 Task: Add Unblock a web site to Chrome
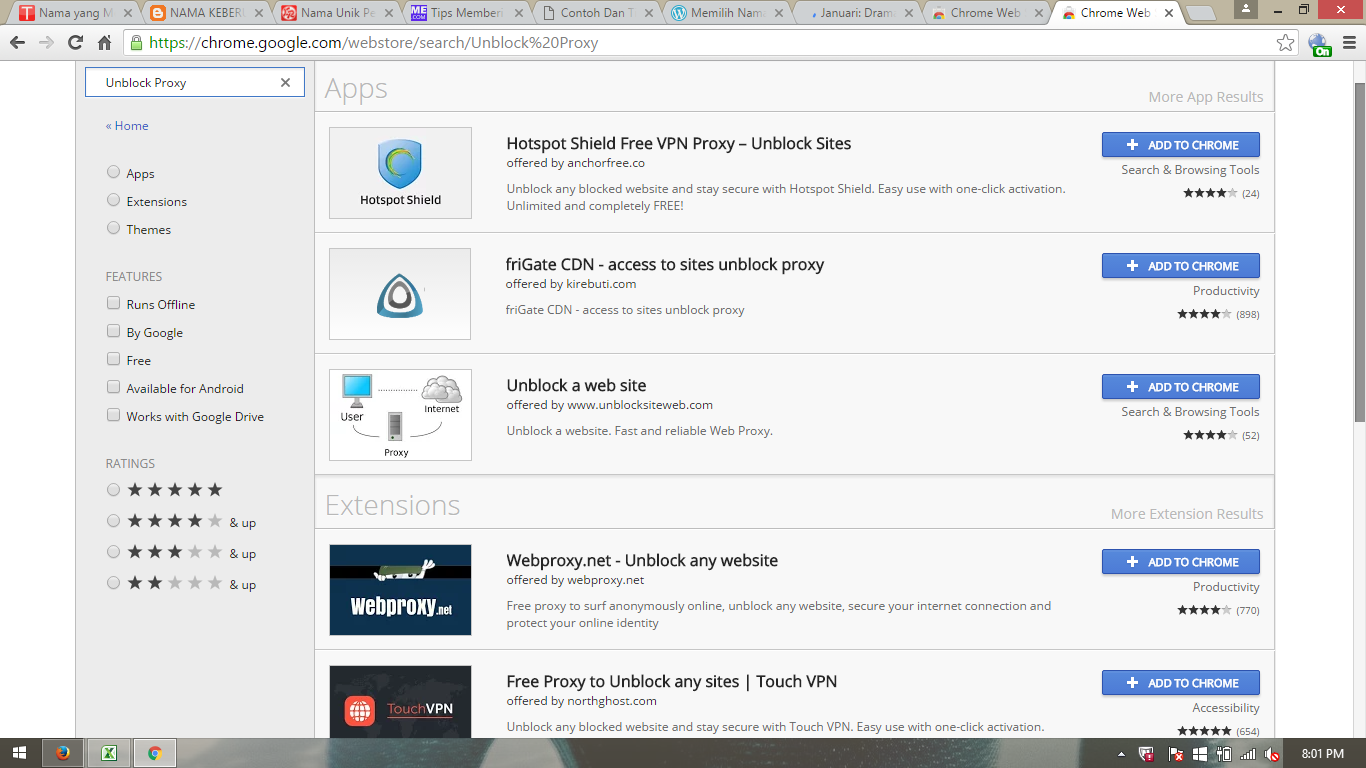(x=1180, y=387)
